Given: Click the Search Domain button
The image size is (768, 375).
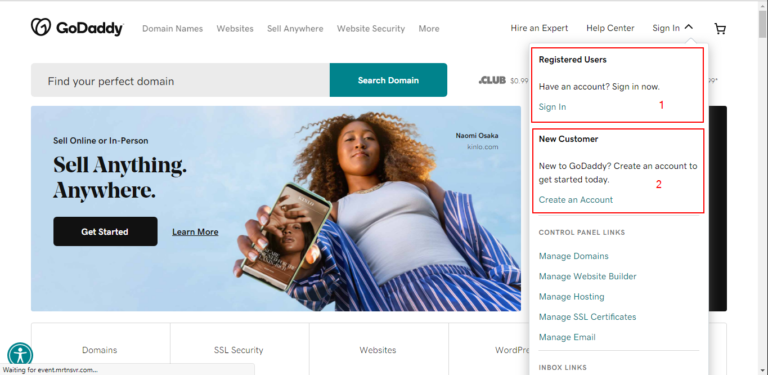Looking at the screenshot, I should (388, 80).
